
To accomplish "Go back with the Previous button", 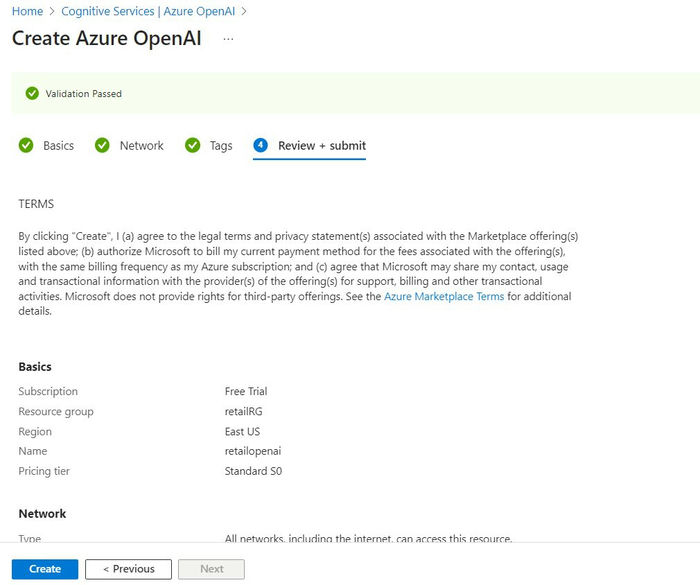I will pos(128,569).
